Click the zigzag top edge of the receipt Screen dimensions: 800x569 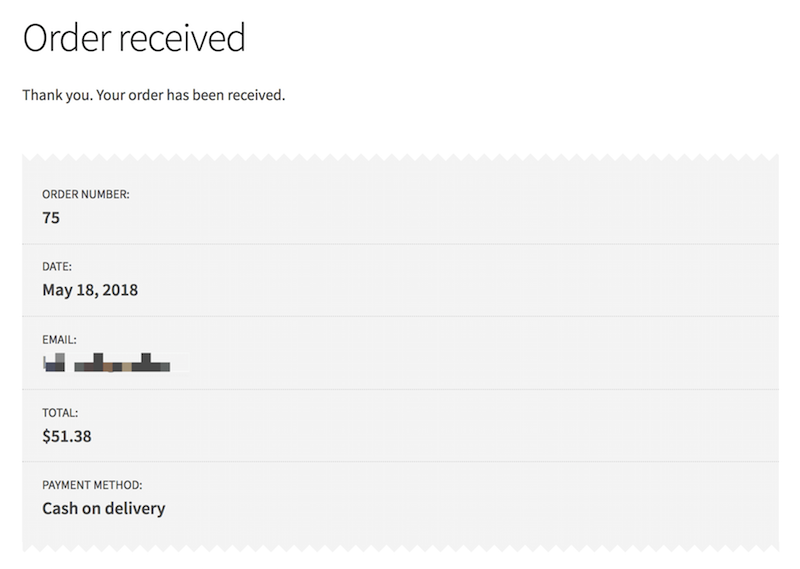tap(400, 158)
